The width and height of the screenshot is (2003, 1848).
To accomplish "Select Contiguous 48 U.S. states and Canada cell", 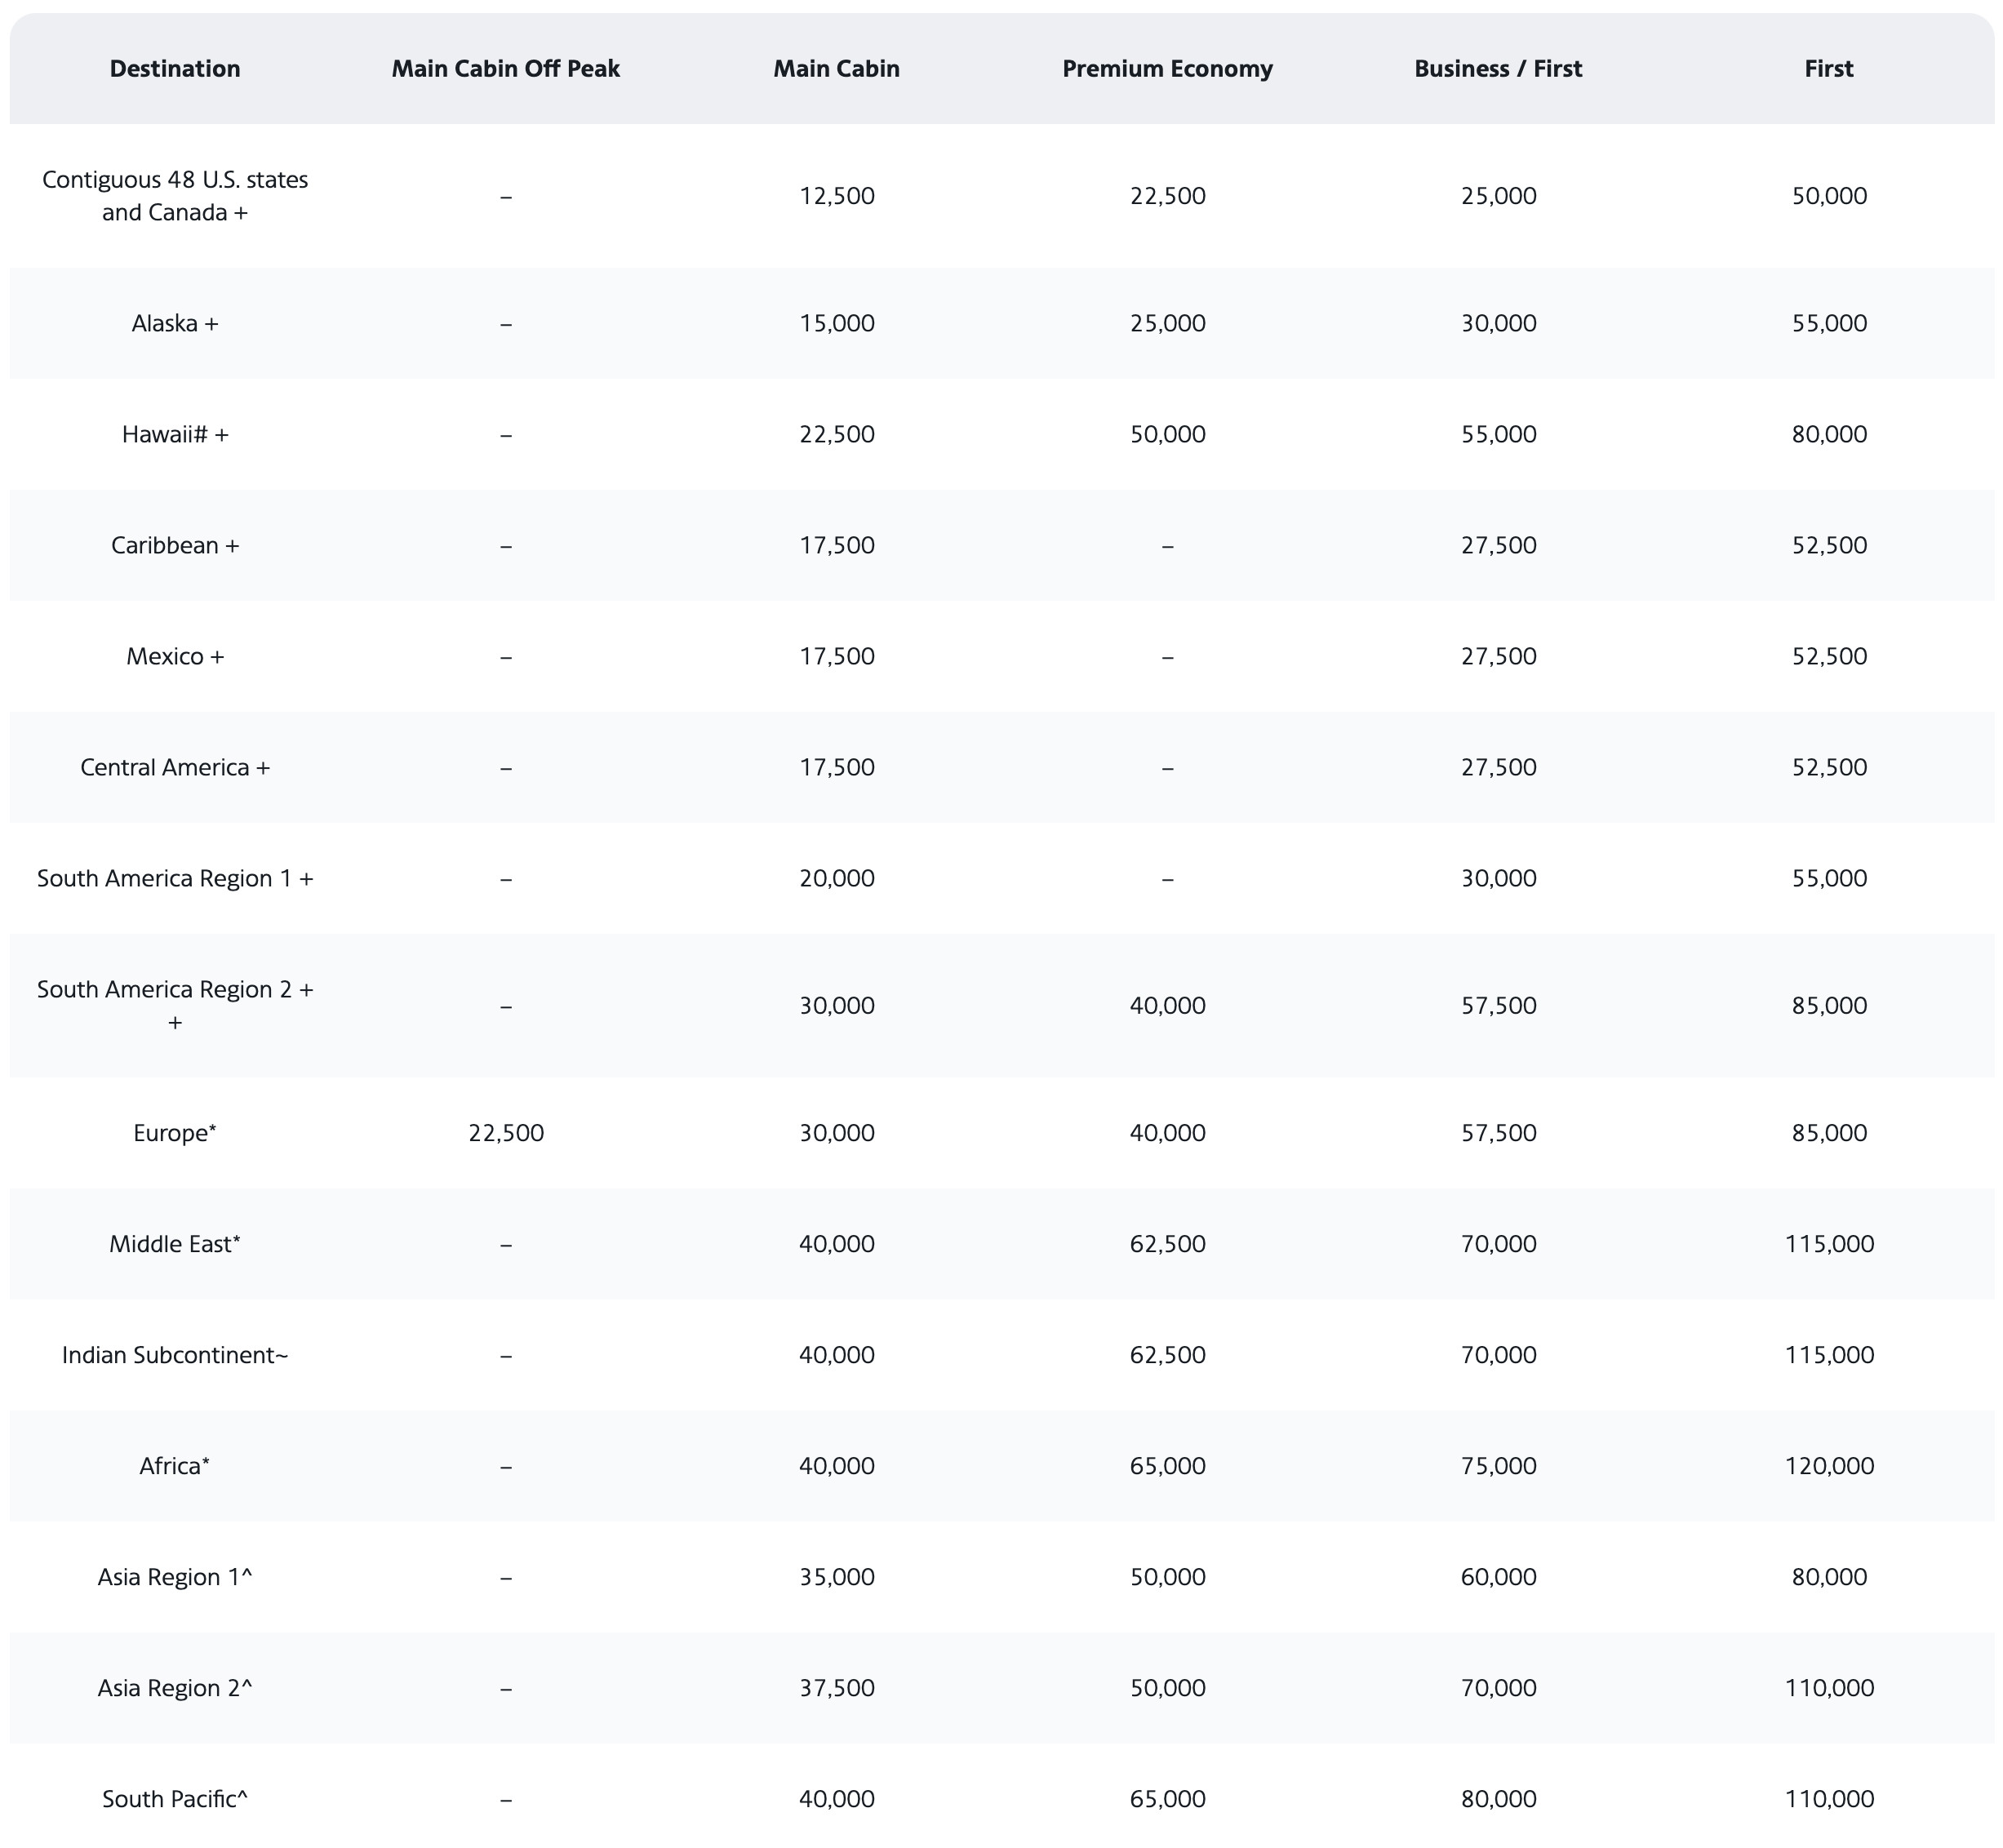I will pos(175,196).
